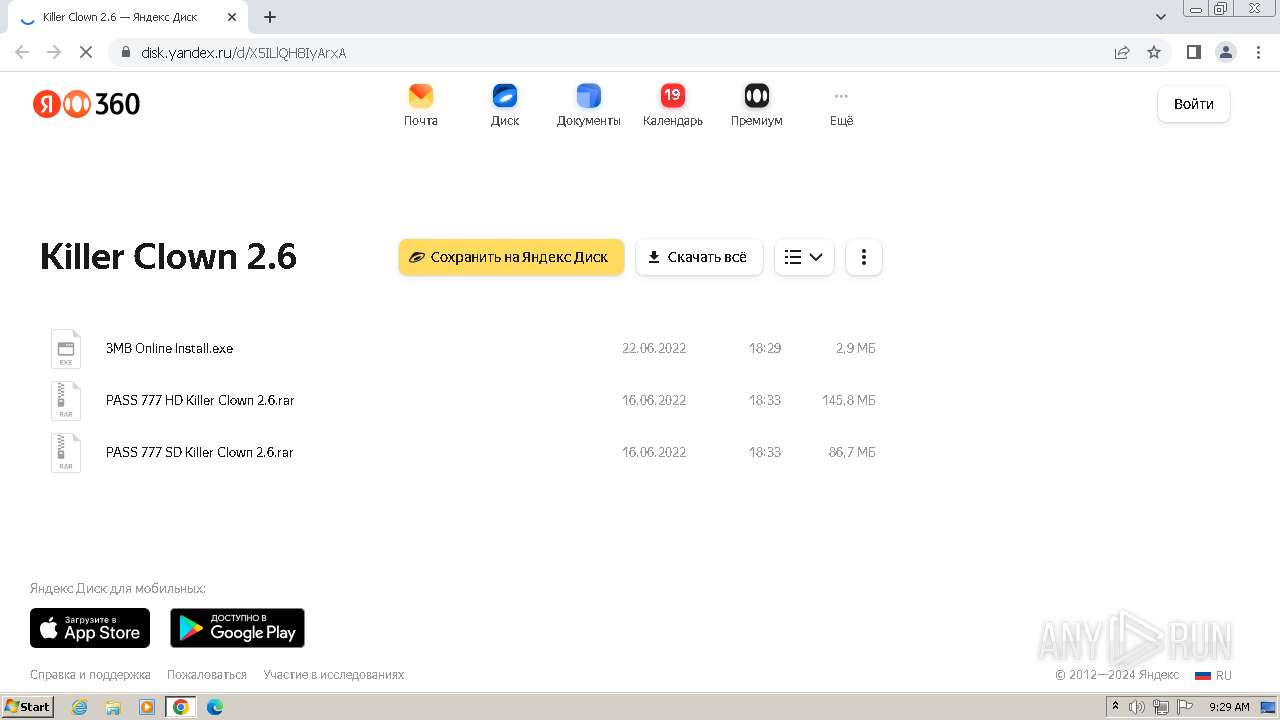This screenshot has height=720, width=1280.
Task: Launch Internet Explorer from the taskbar
Action: [79, 707]
